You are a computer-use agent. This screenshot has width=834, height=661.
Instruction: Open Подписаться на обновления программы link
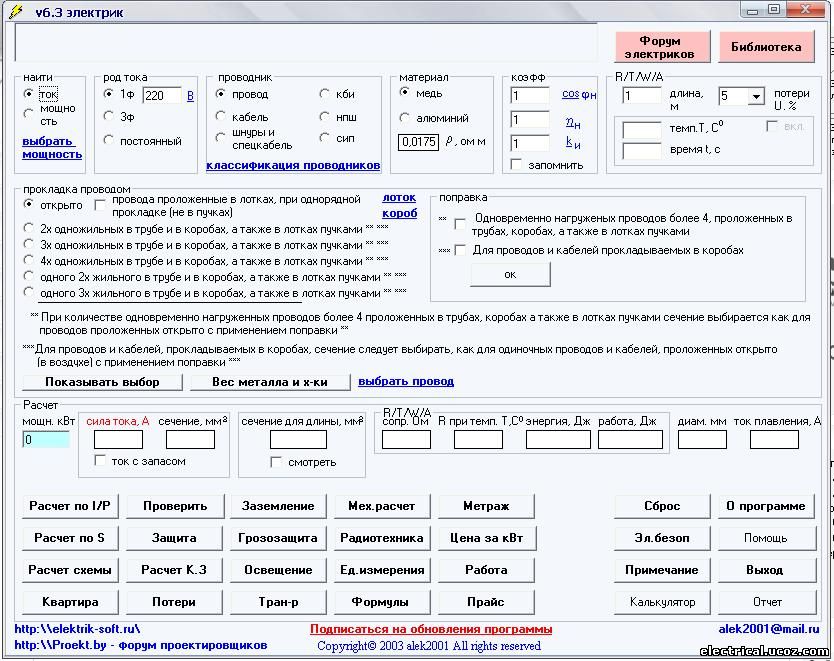430,629
